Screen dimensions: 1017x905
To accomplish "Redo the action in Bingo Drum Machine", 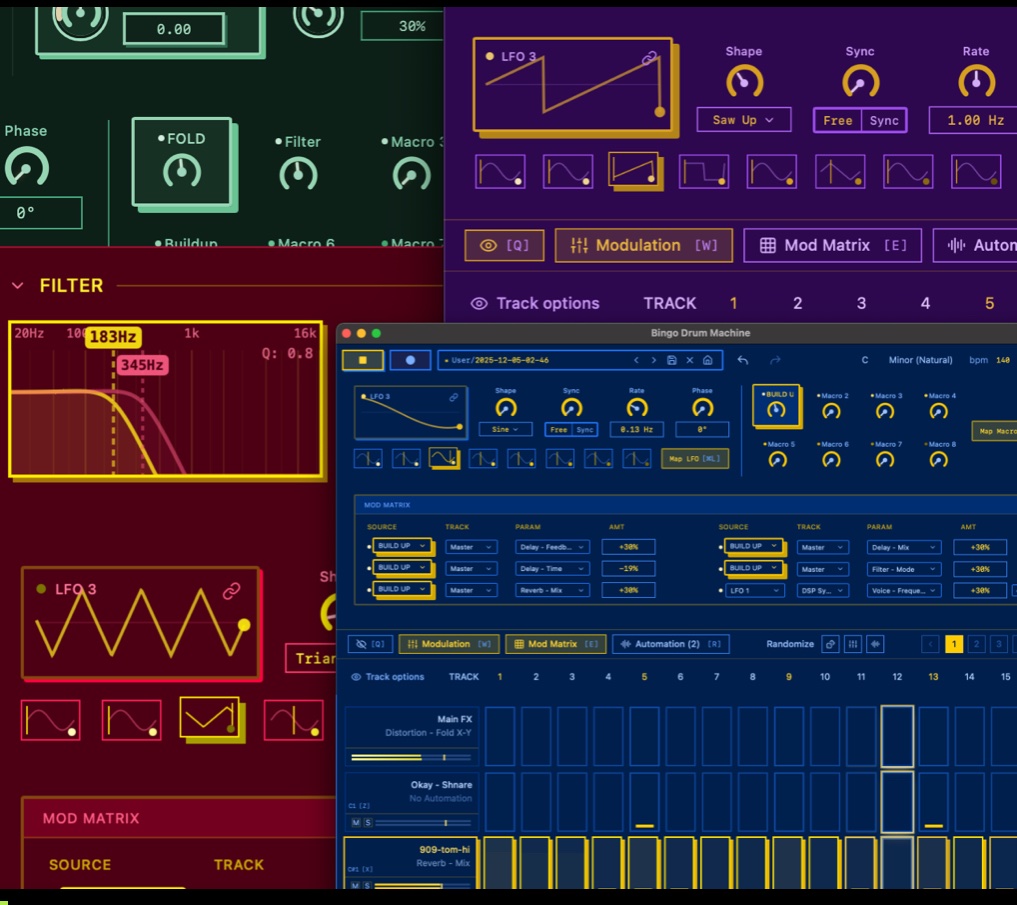I will coord(775,360).
